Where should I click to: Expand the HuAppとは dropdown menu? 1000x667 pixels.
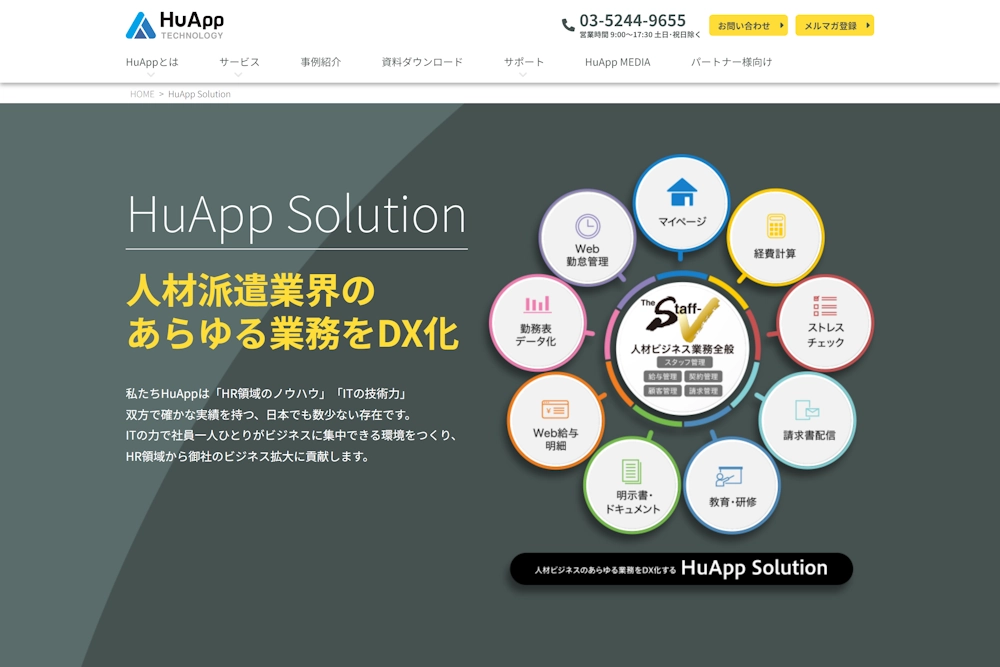[x=150, y=61]
